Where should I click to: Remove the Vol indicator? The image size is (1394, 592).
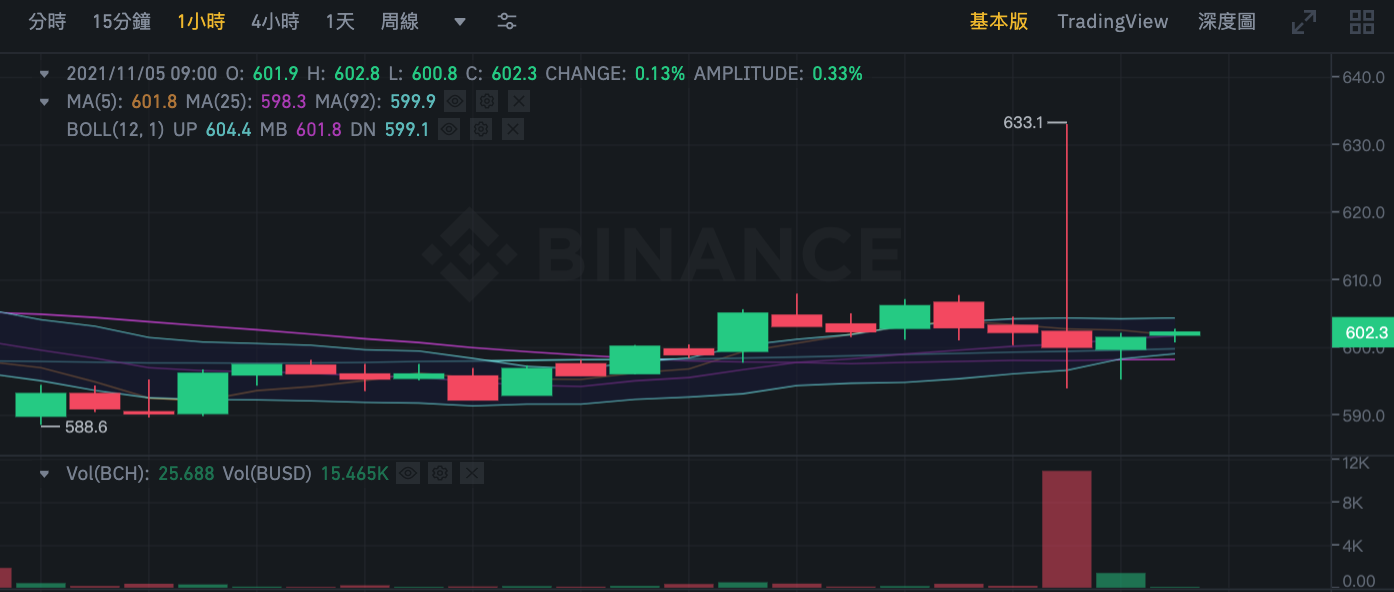472,473
